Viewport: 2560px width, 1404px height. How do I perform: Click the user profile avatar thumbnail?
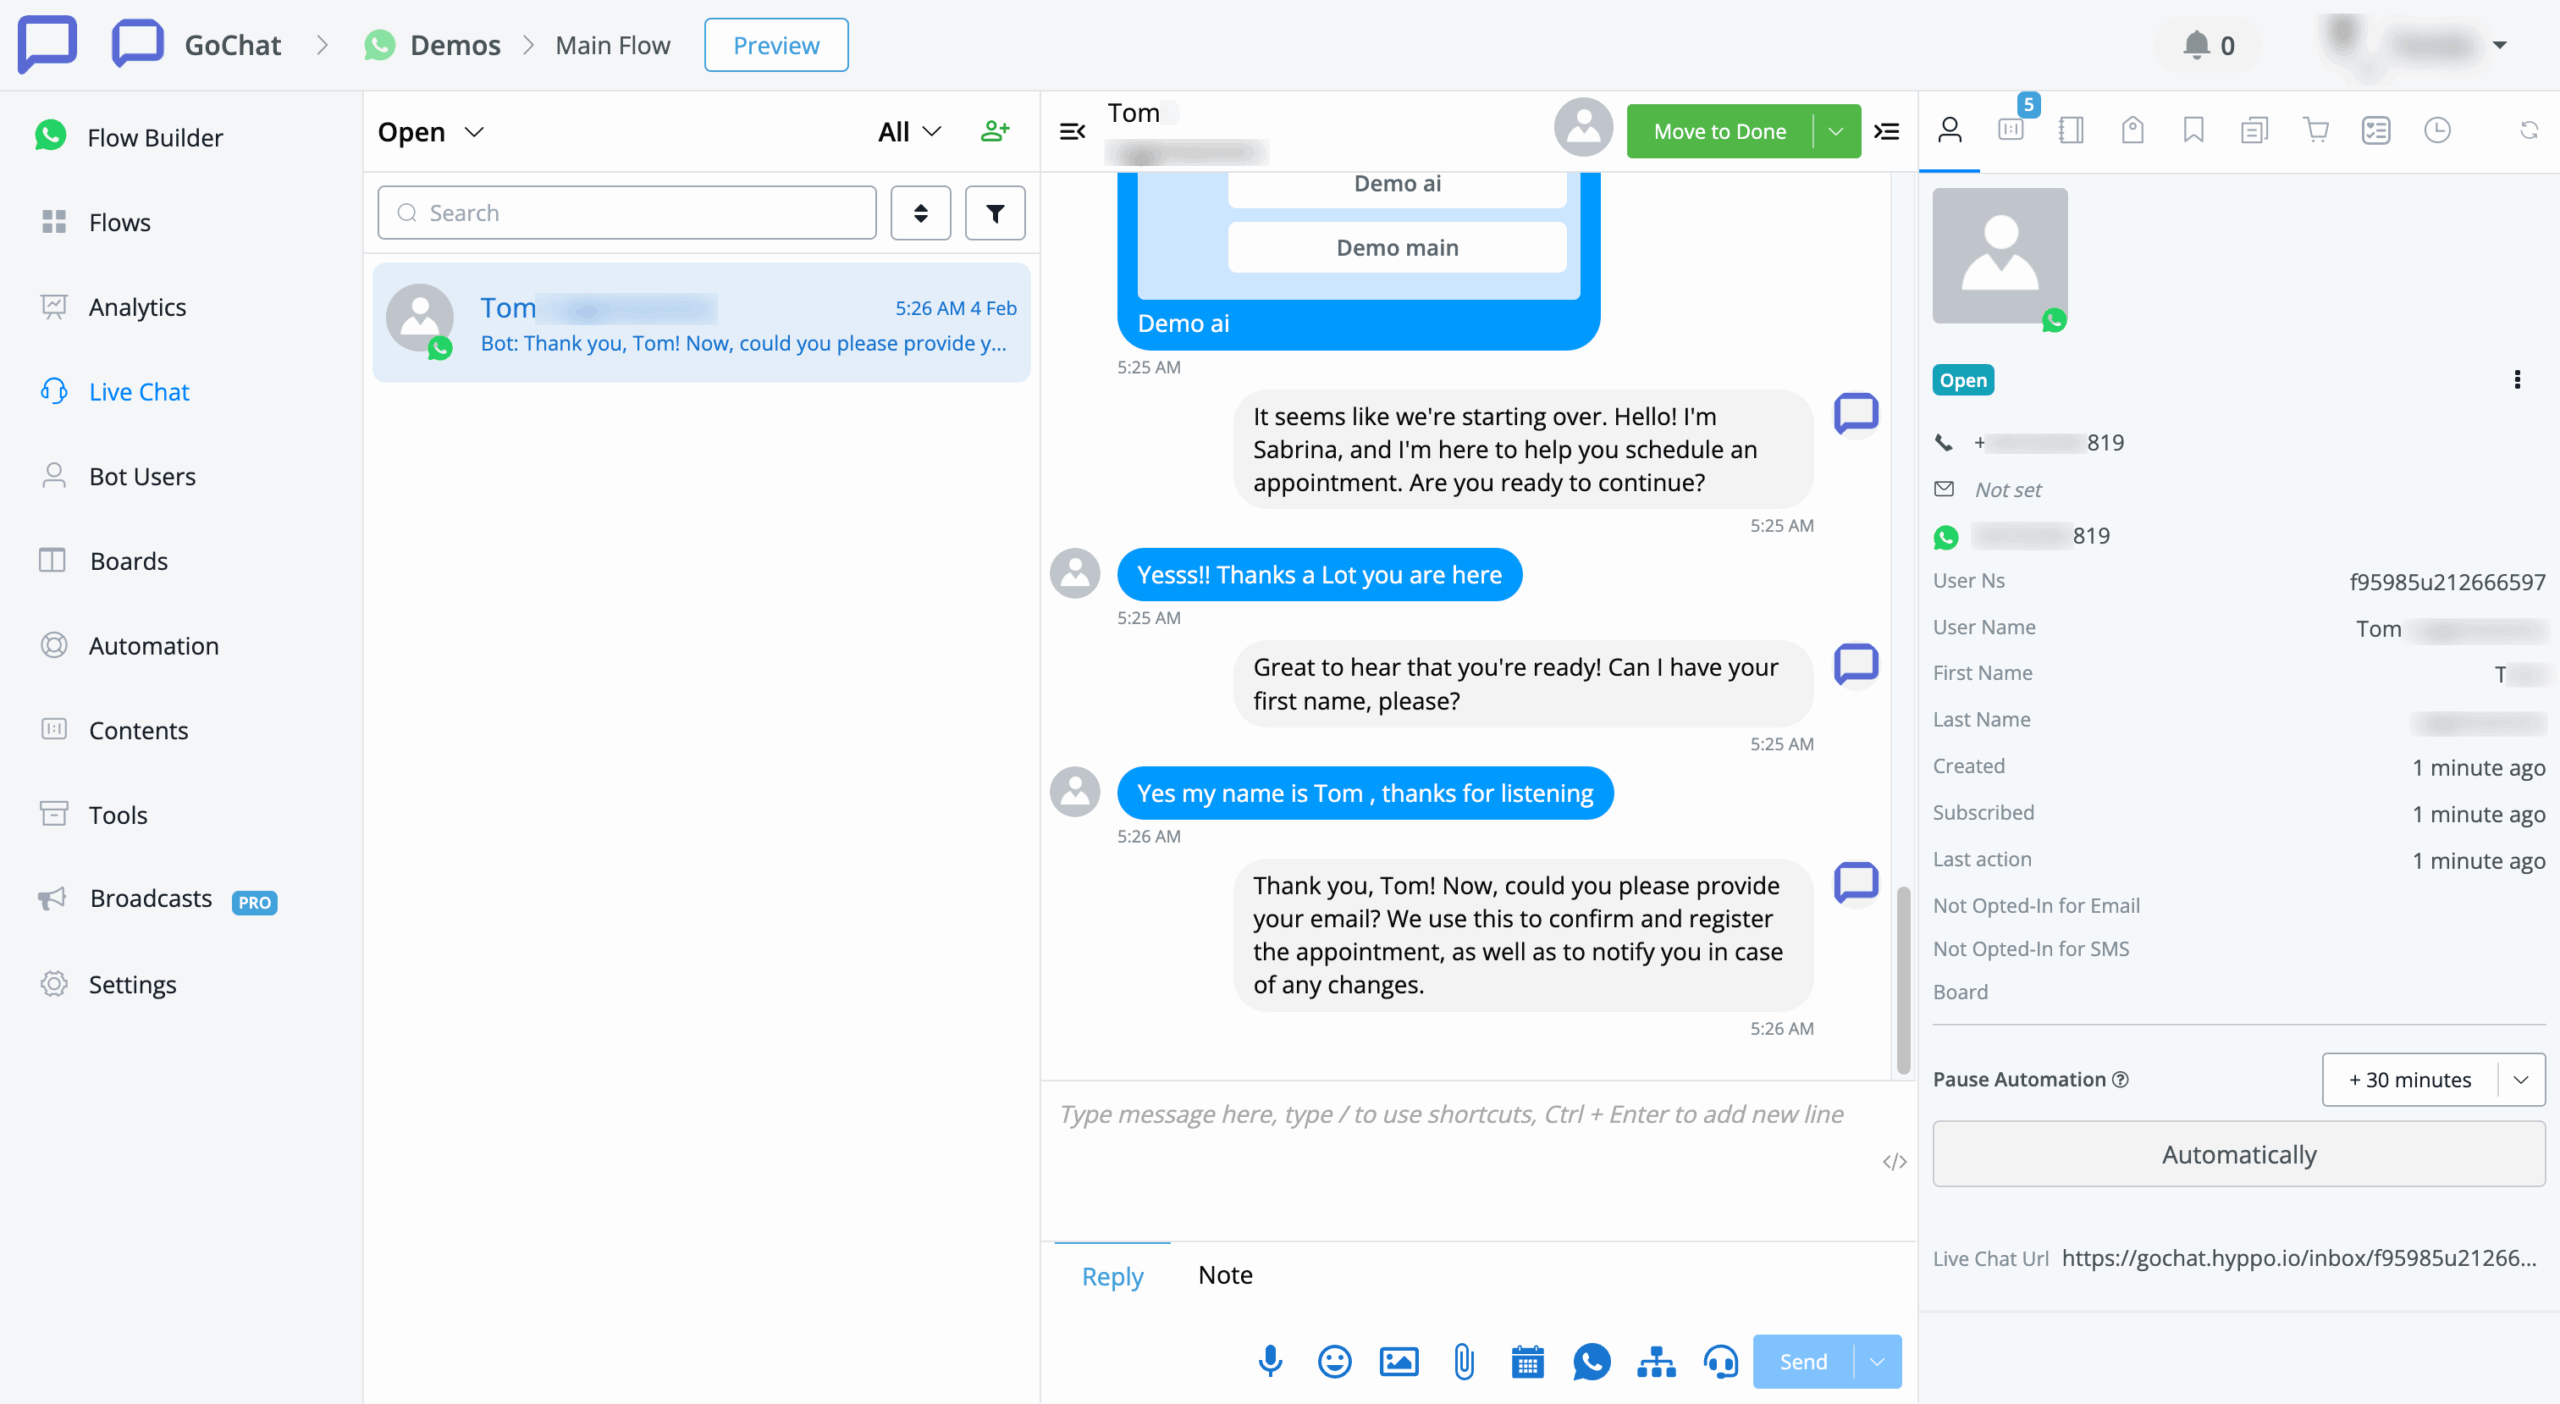(x=2000, y=256)
